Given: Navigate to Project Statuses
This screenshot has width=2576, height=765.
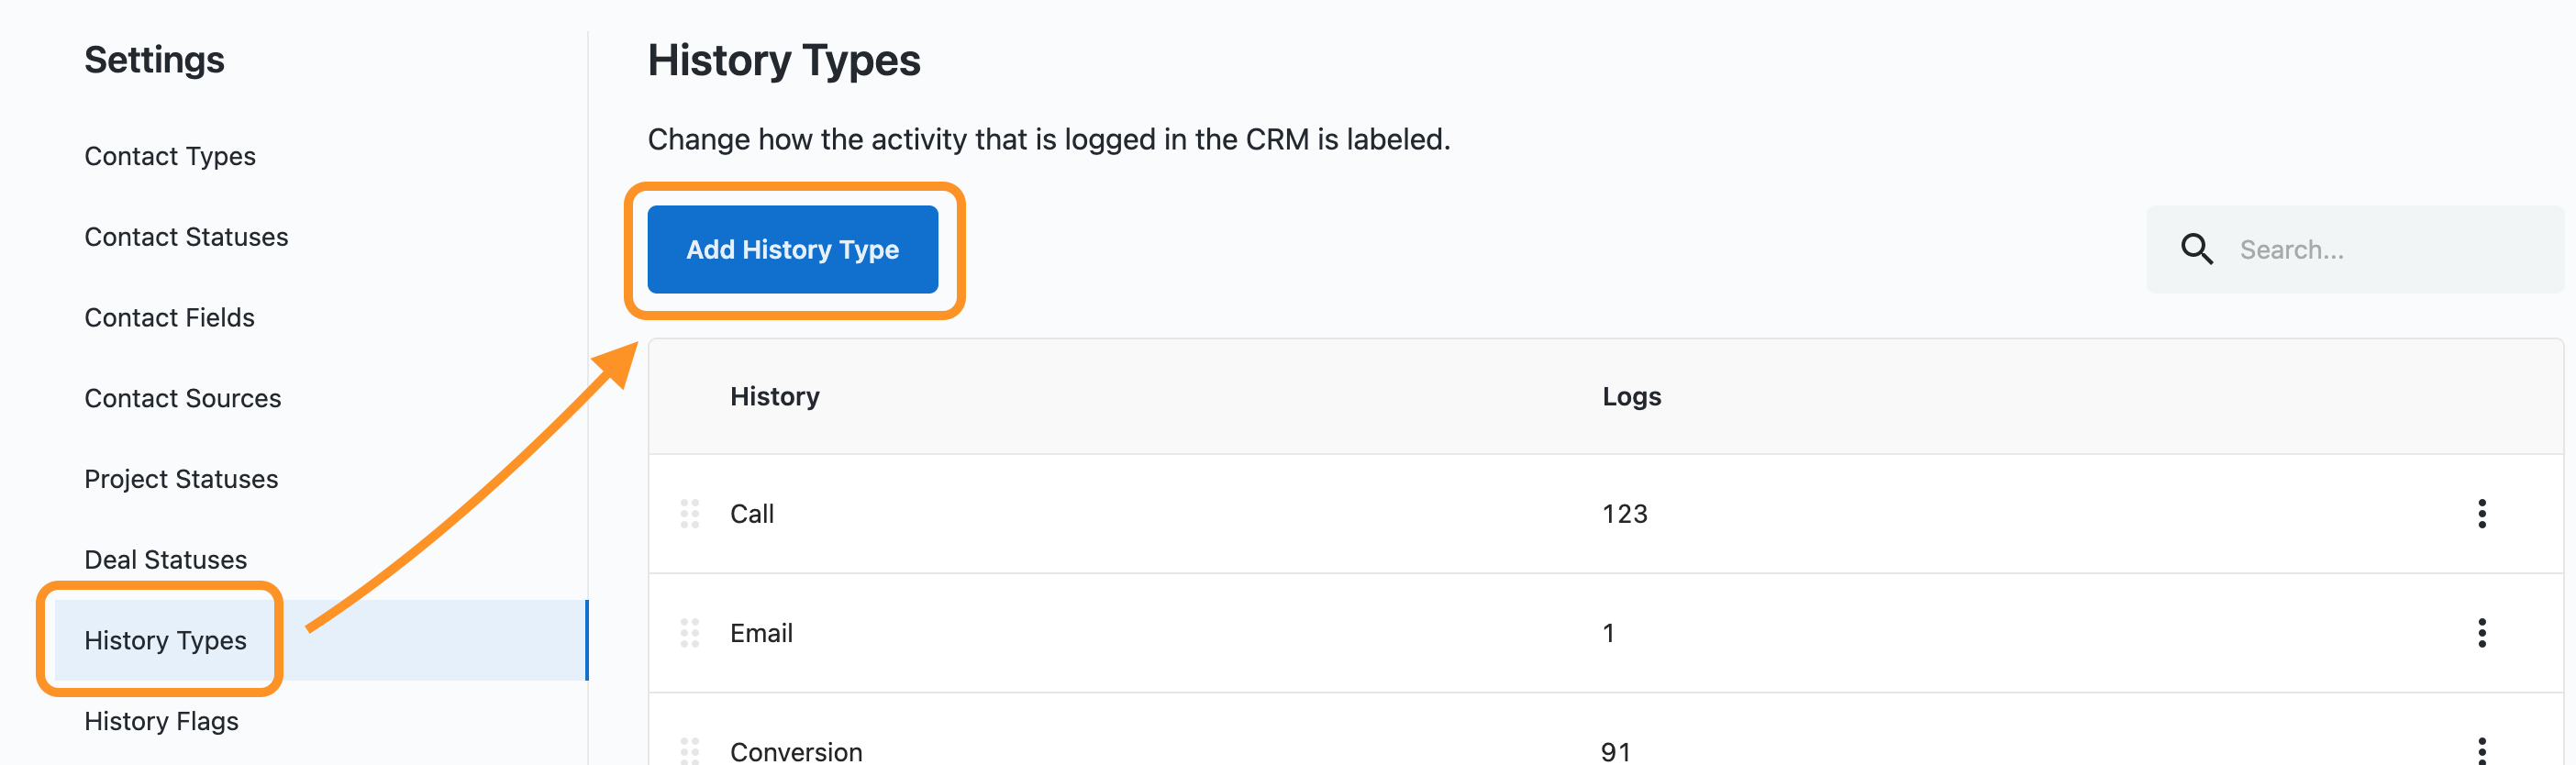Looking at the screenshot, I should tap(181, 479).
